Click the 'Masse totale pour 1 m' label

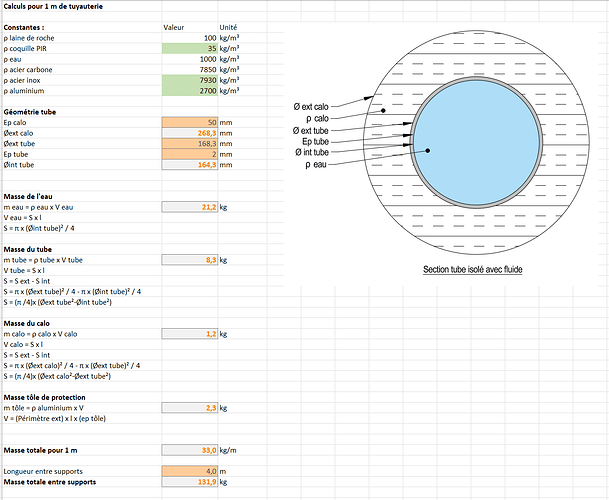40,450
